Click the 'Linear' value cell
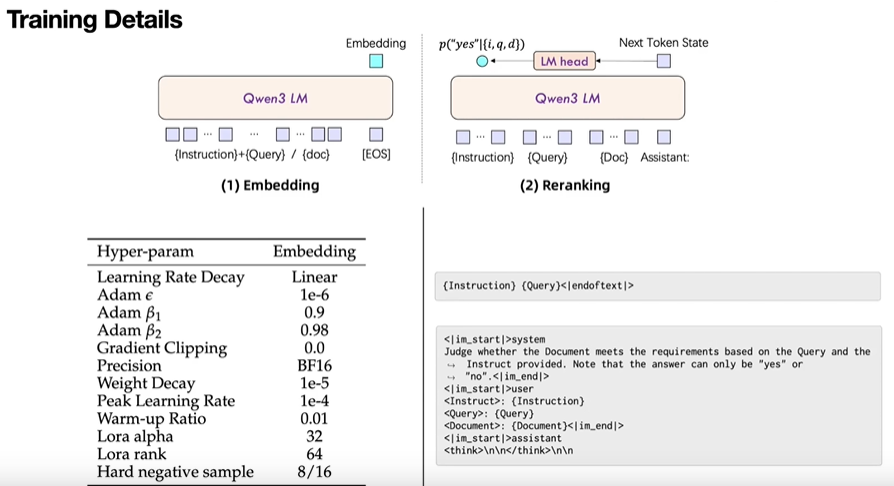894x486 pixels. tap(314, 277)
